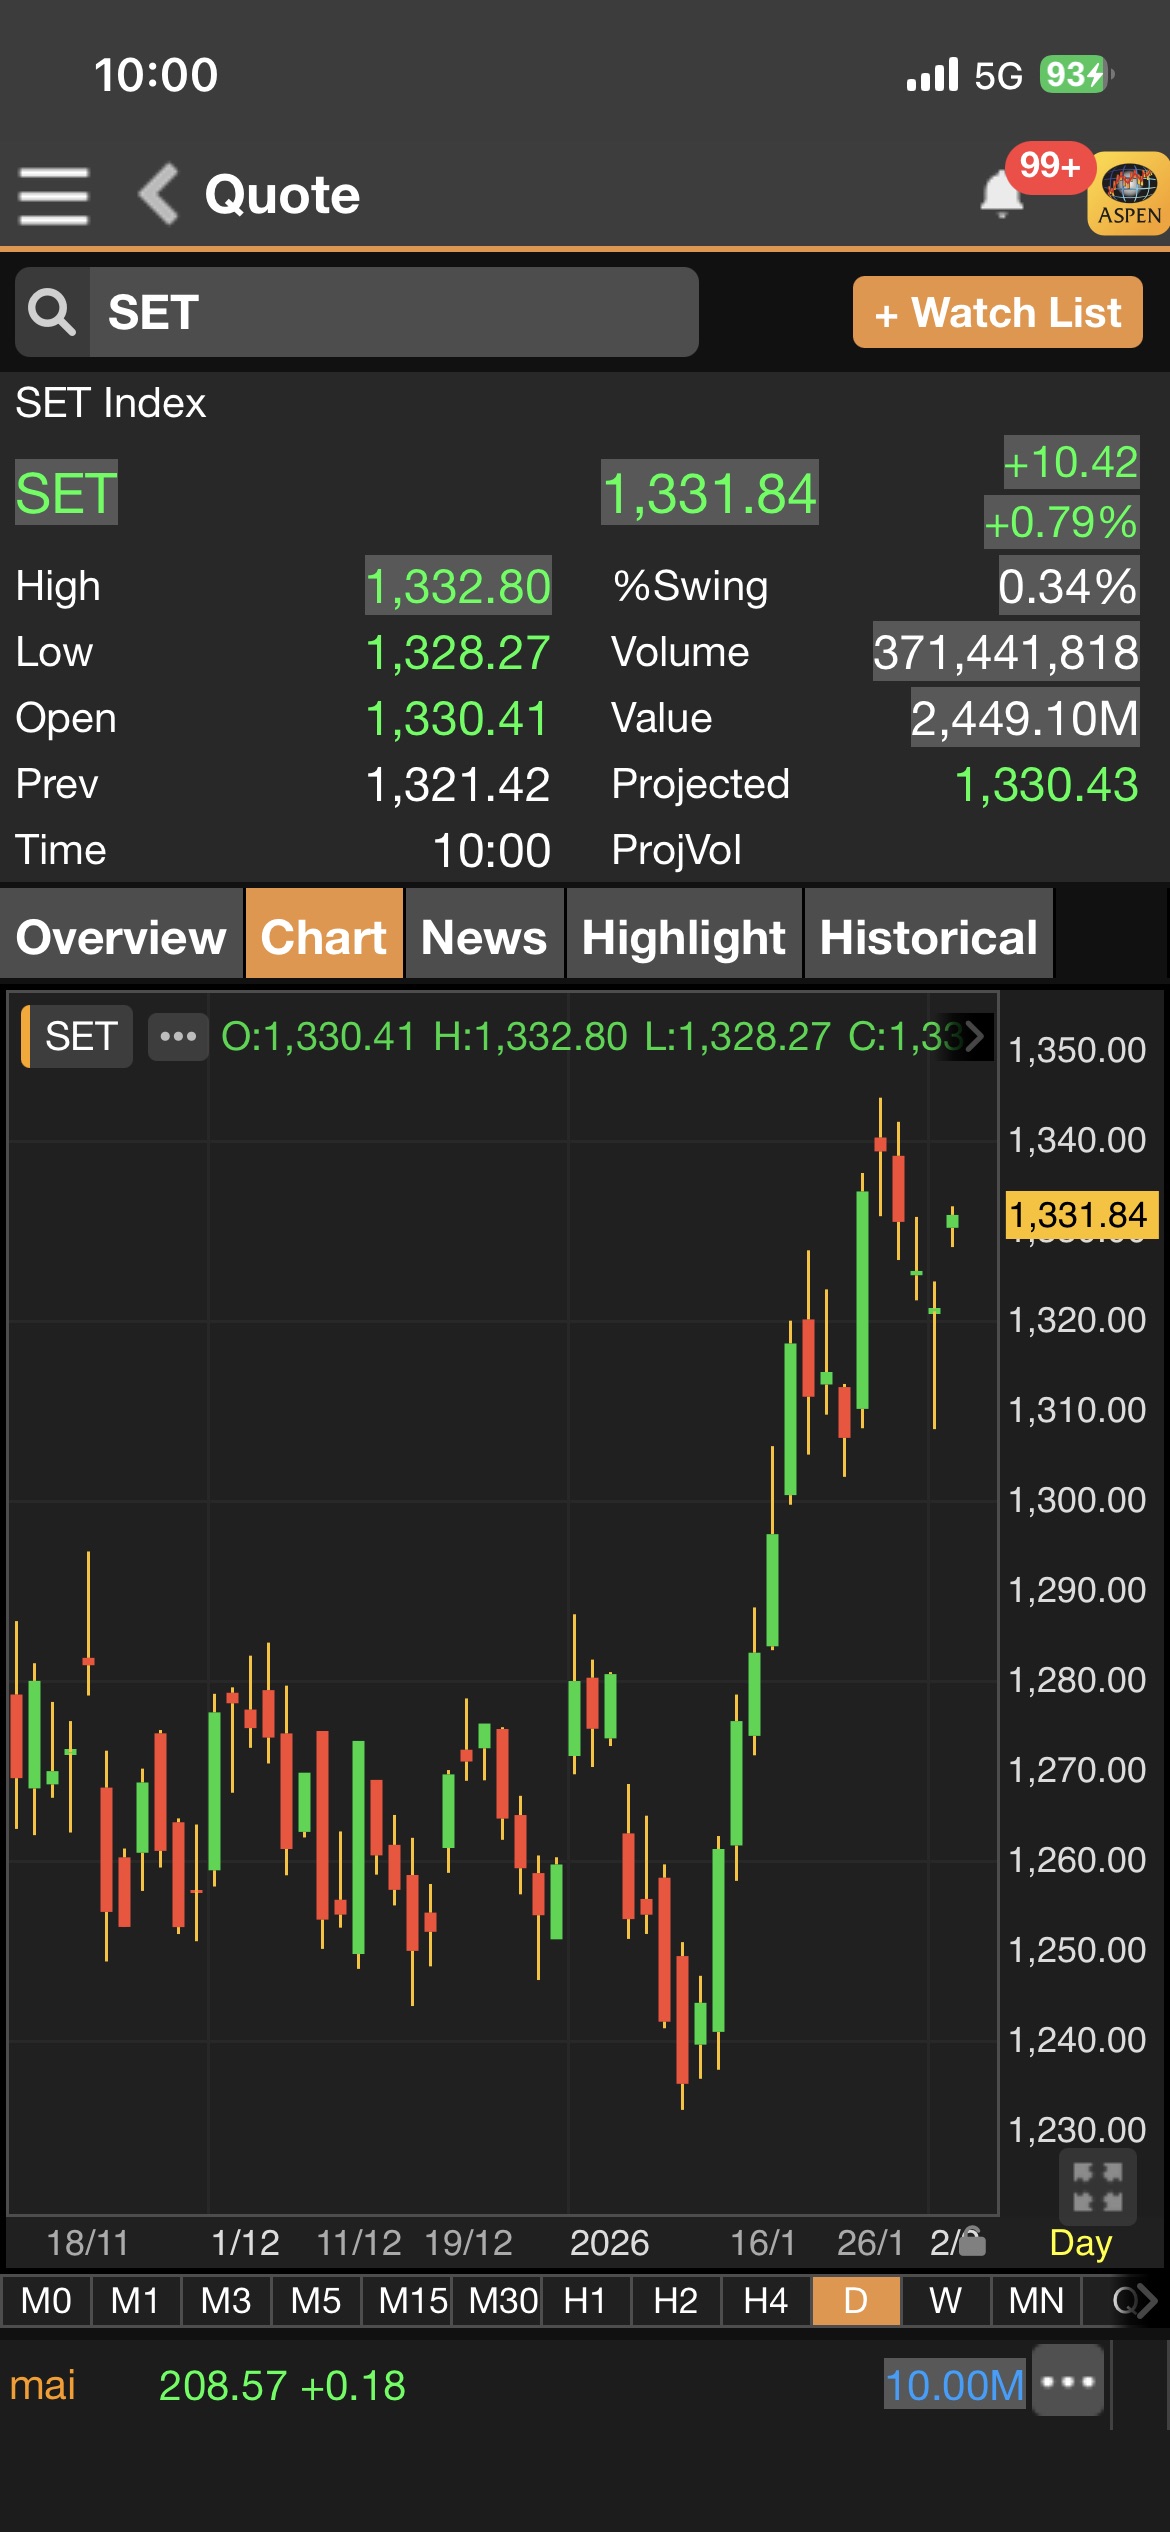Open chart series options ellipsis
This screenshot has height=2532, width=1170.
coord(178,1036)
